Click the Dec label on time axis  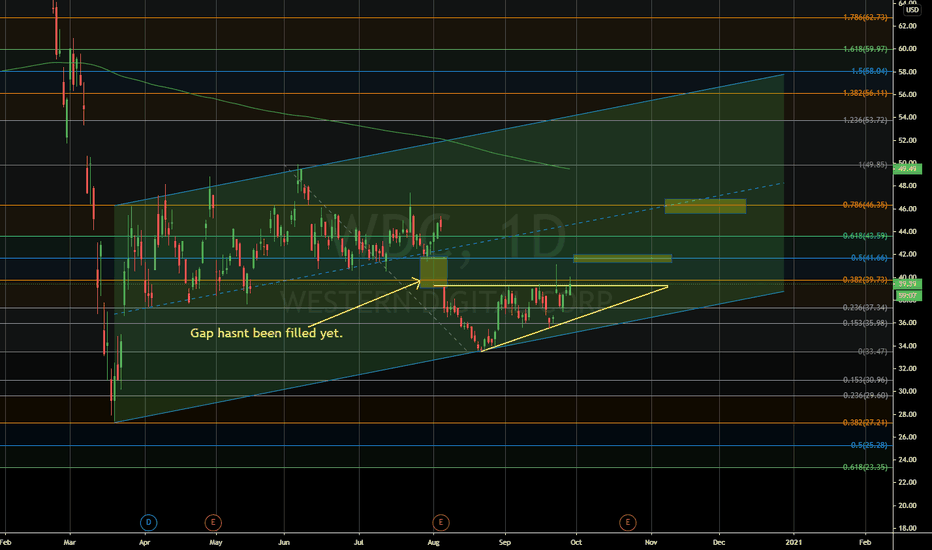point(719,542)
